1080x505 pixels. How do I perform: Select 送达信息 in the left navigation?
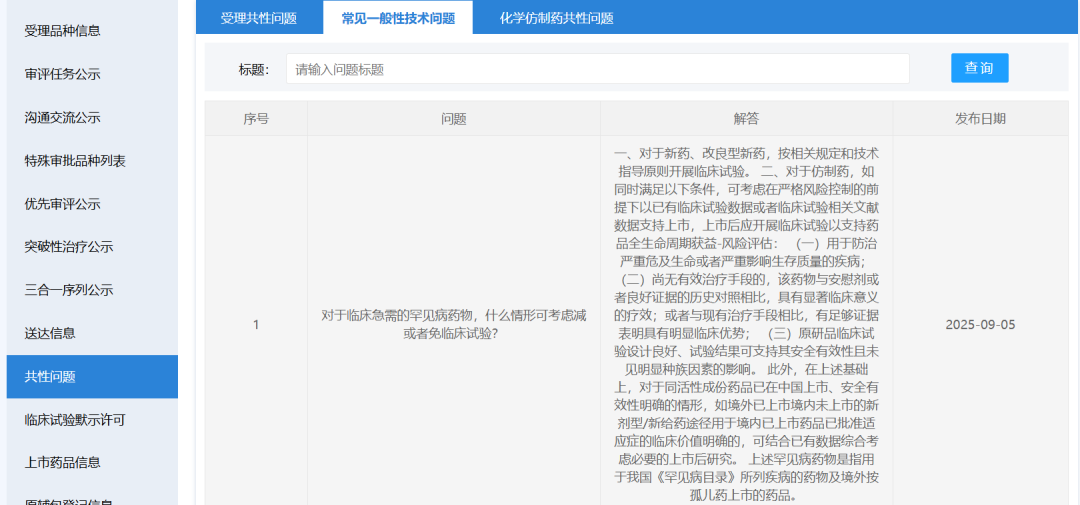point(50,333)
